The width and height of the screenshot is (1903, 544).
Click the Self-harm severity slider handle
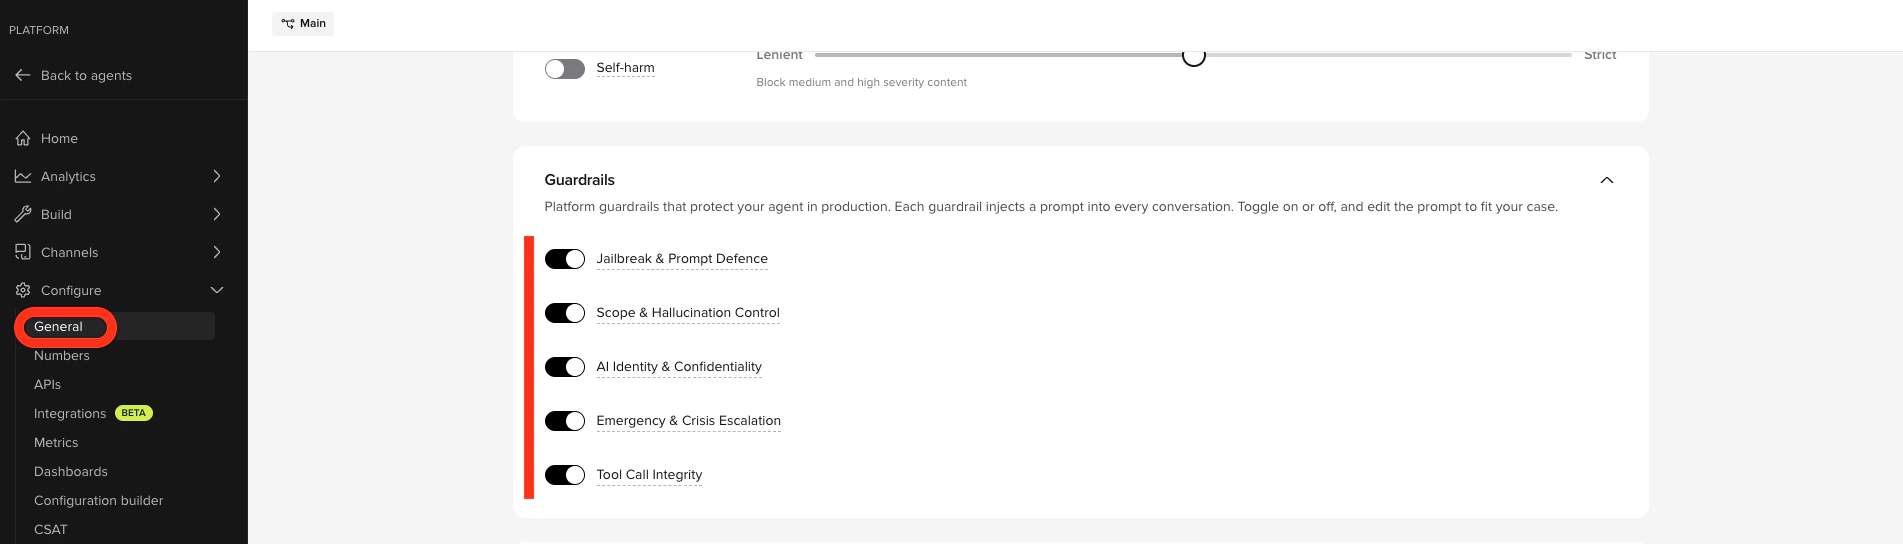click(1194, 56)
